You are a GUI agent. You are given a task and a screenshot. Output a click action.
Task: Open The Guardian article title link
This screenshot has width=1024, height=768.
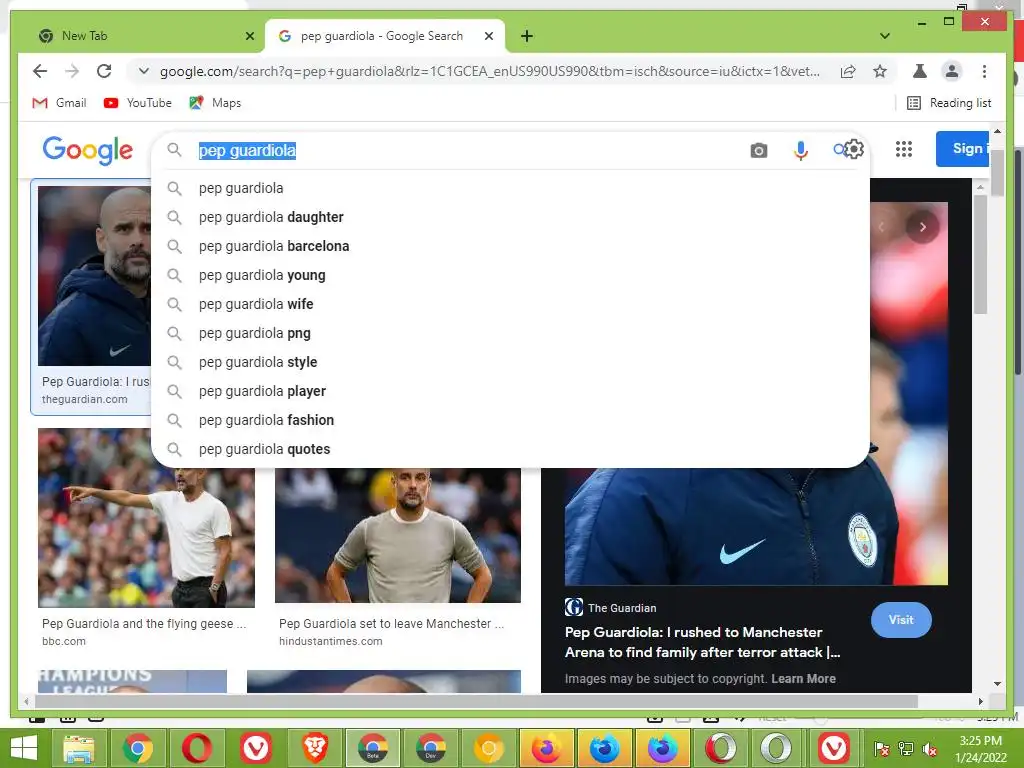click(x=702, y=642)
